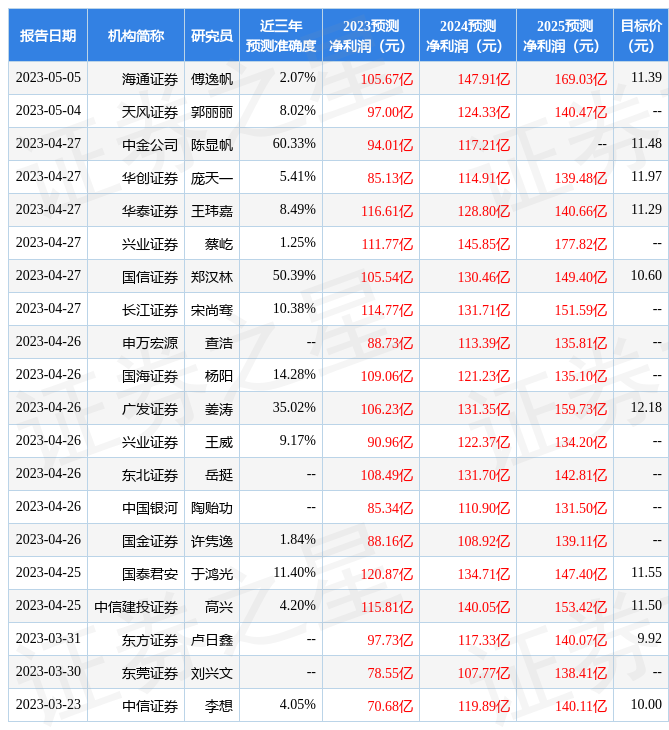Select the date cell 2023-05-05
669x730 pixels.
48,77
